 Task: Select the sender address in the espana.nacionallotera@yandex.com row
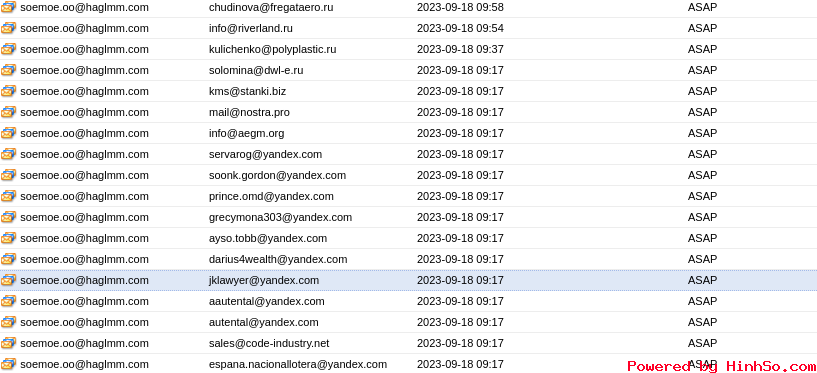pyautogui.click(x=84, y=364)
